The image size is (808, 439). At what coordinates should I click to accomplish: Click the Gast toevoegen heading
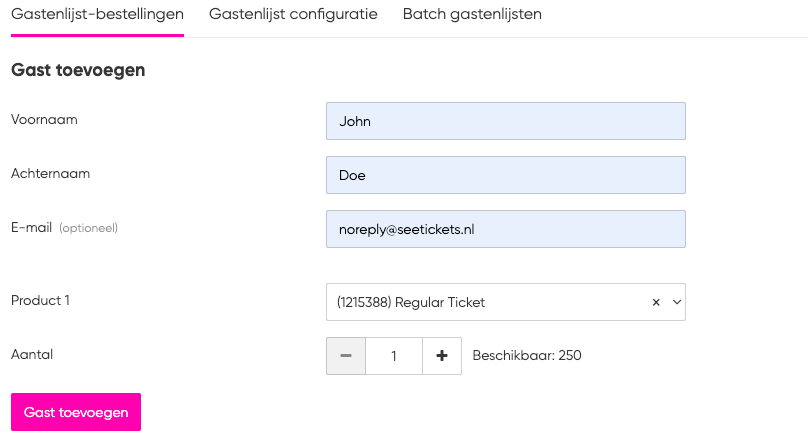pos(78,70)
